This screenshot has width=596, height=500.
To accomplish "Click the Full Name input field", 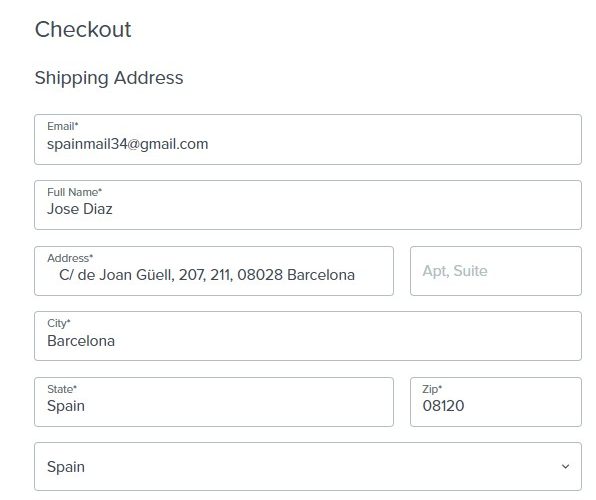I will point(308,205).
